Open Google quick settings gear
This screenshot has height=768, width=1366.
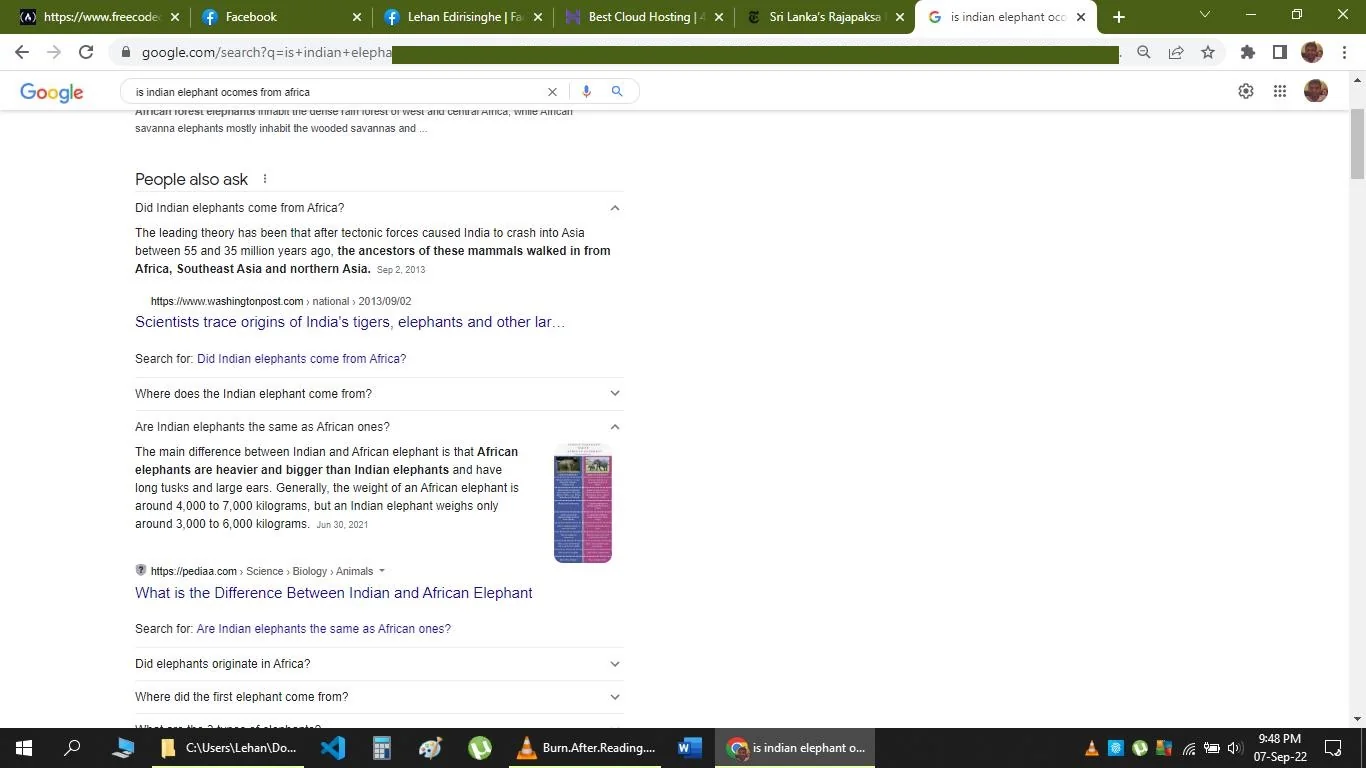click(x=1246, y=91)
